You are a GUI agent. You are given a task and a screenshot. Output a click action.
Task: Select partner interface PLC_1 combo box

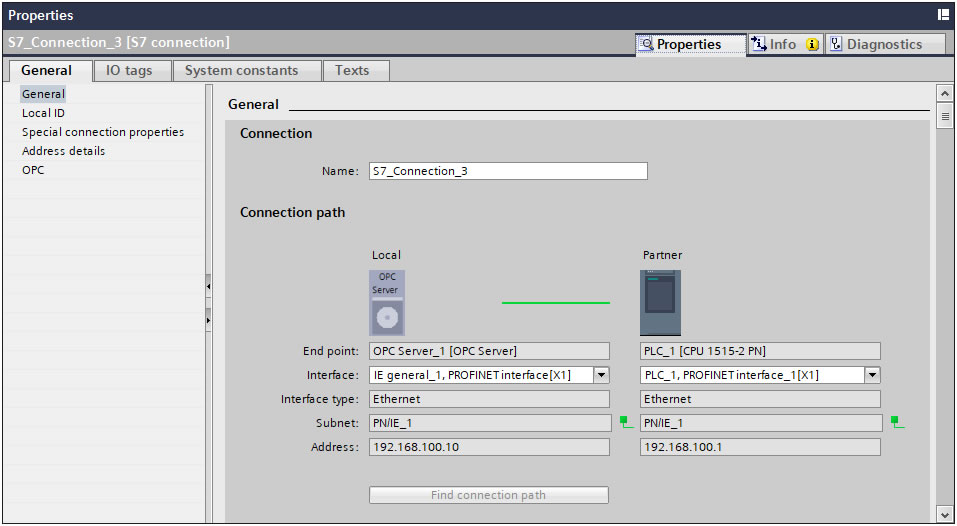point(760,375)
